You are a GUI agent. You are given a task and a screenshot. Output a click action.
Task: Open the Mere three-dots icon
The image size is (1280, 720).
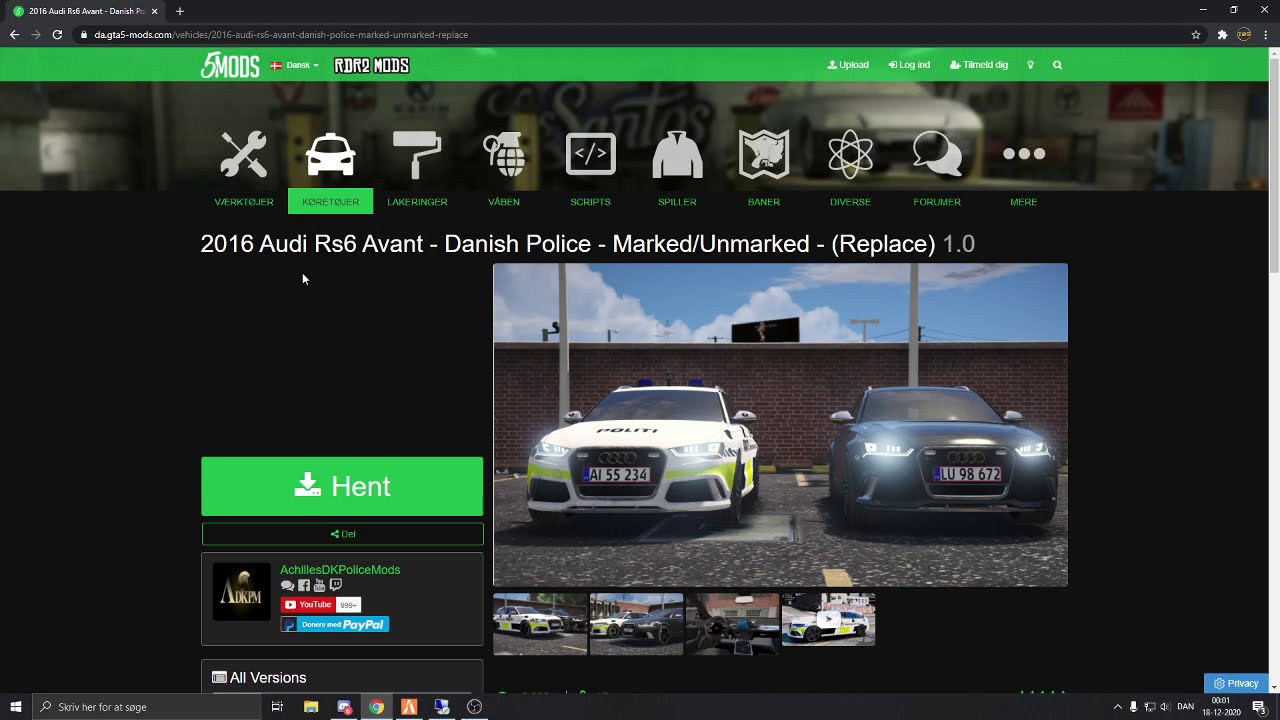pos(1024,154)
